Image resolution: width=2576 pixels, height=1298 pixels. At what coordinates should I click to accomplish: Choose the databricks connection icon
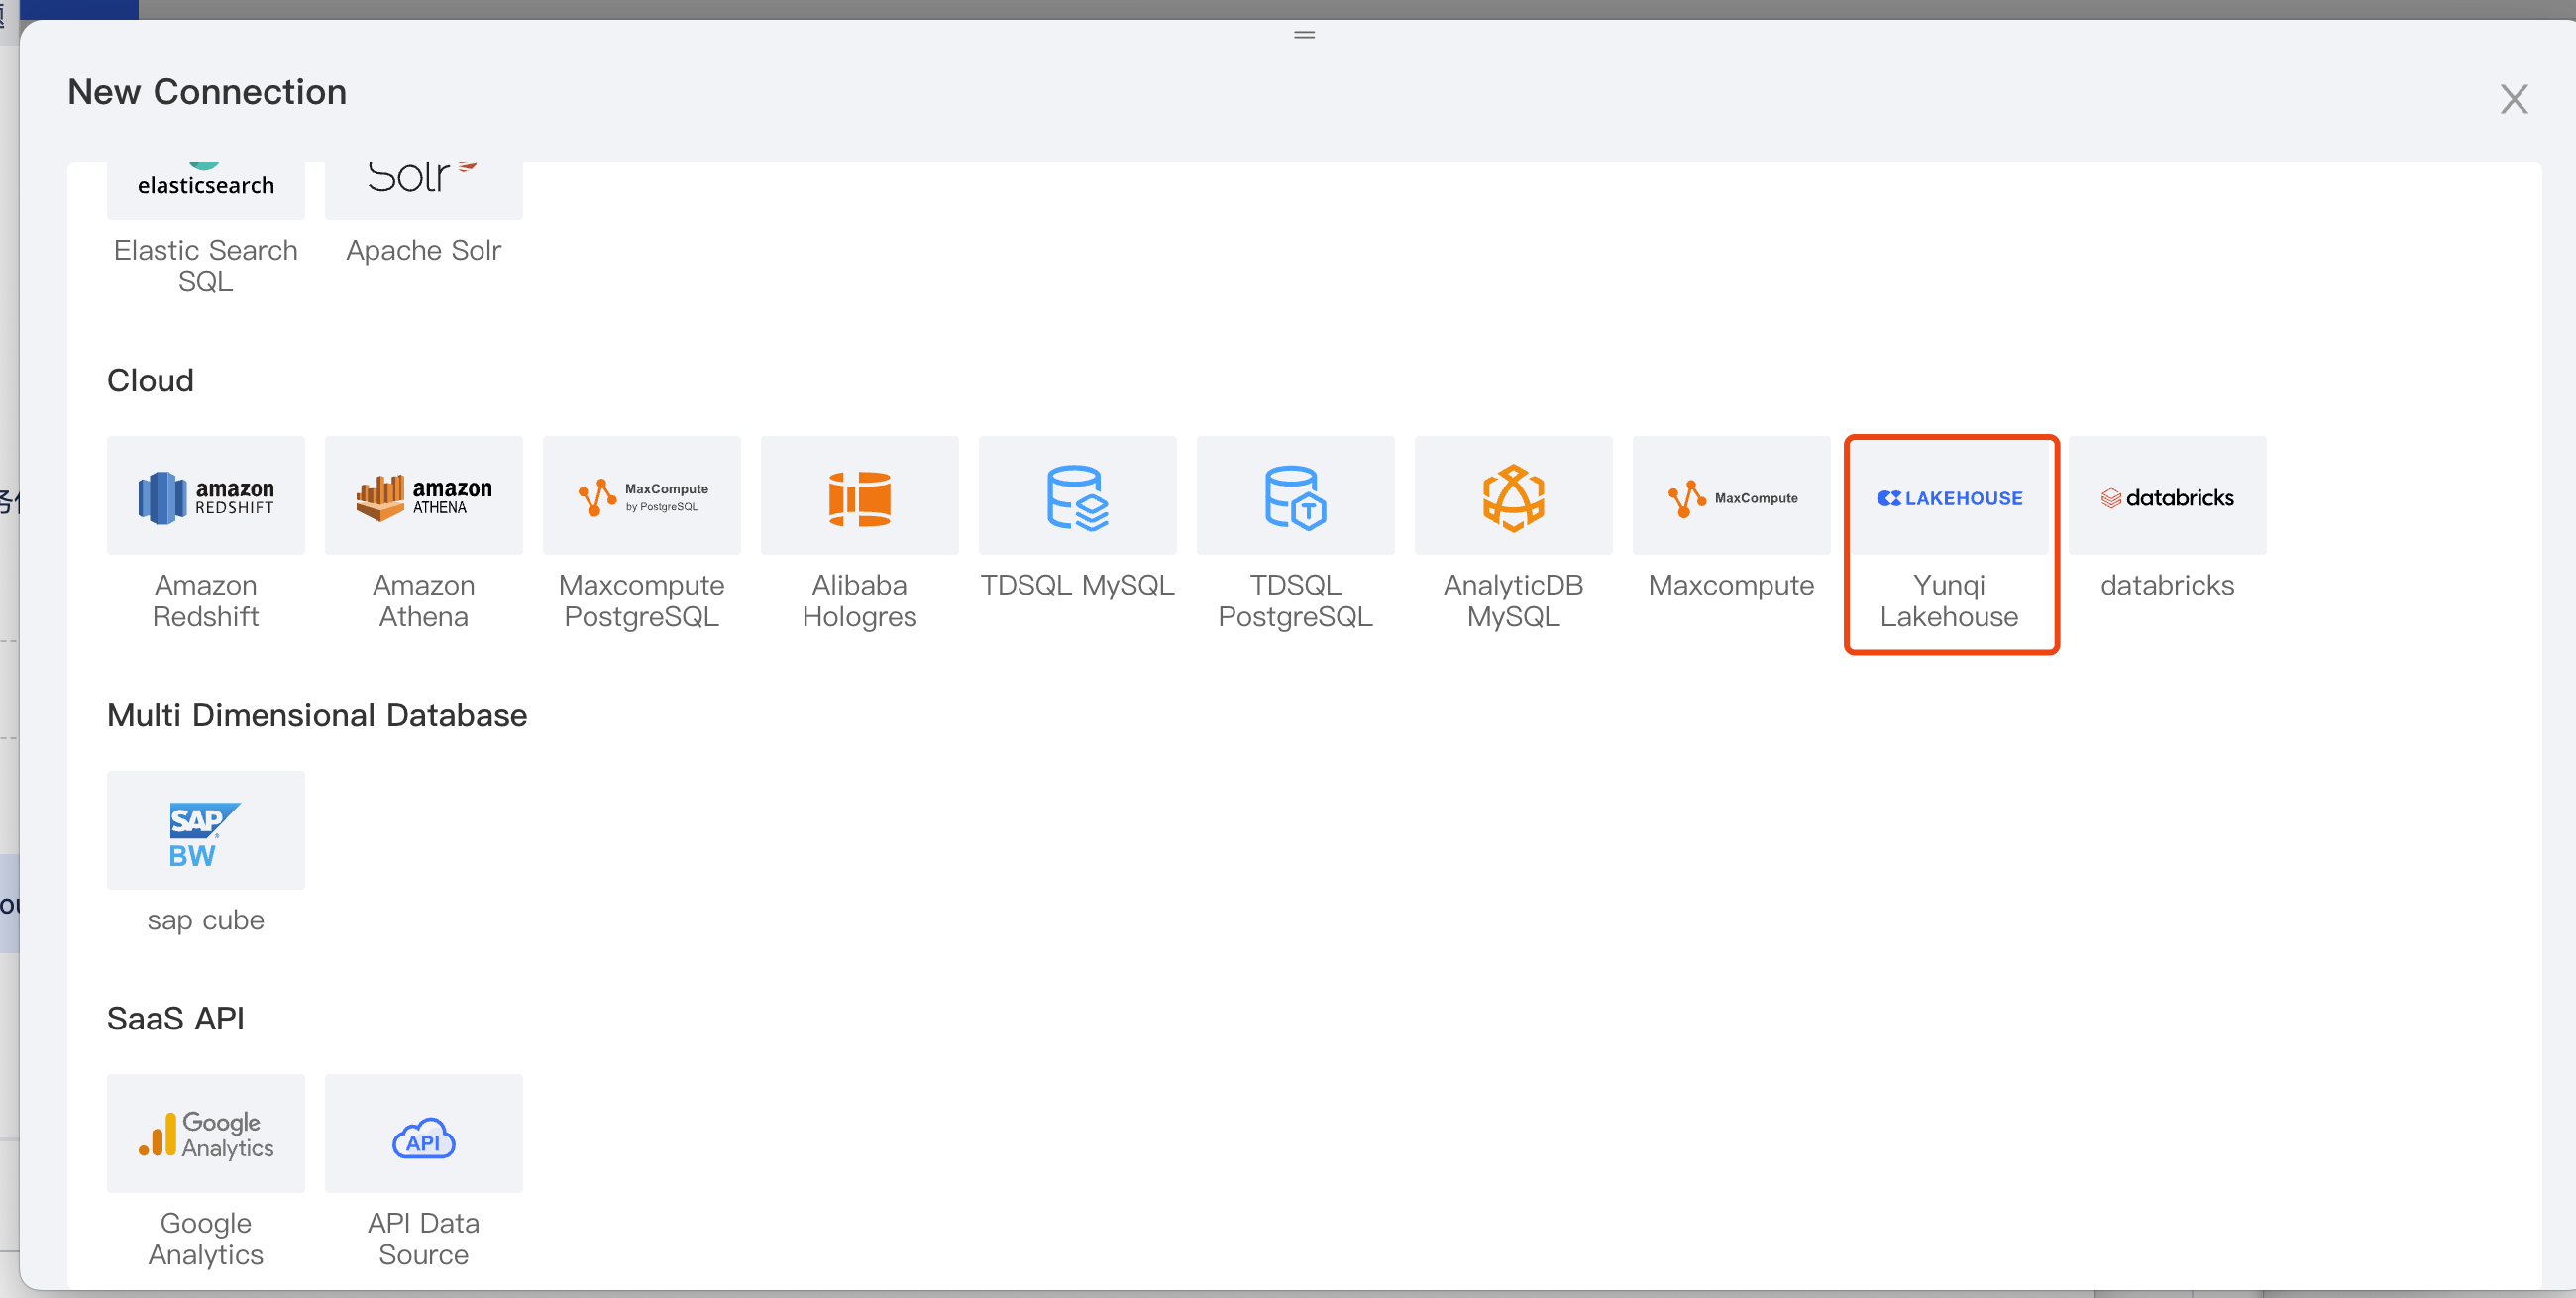point(2167,496)
